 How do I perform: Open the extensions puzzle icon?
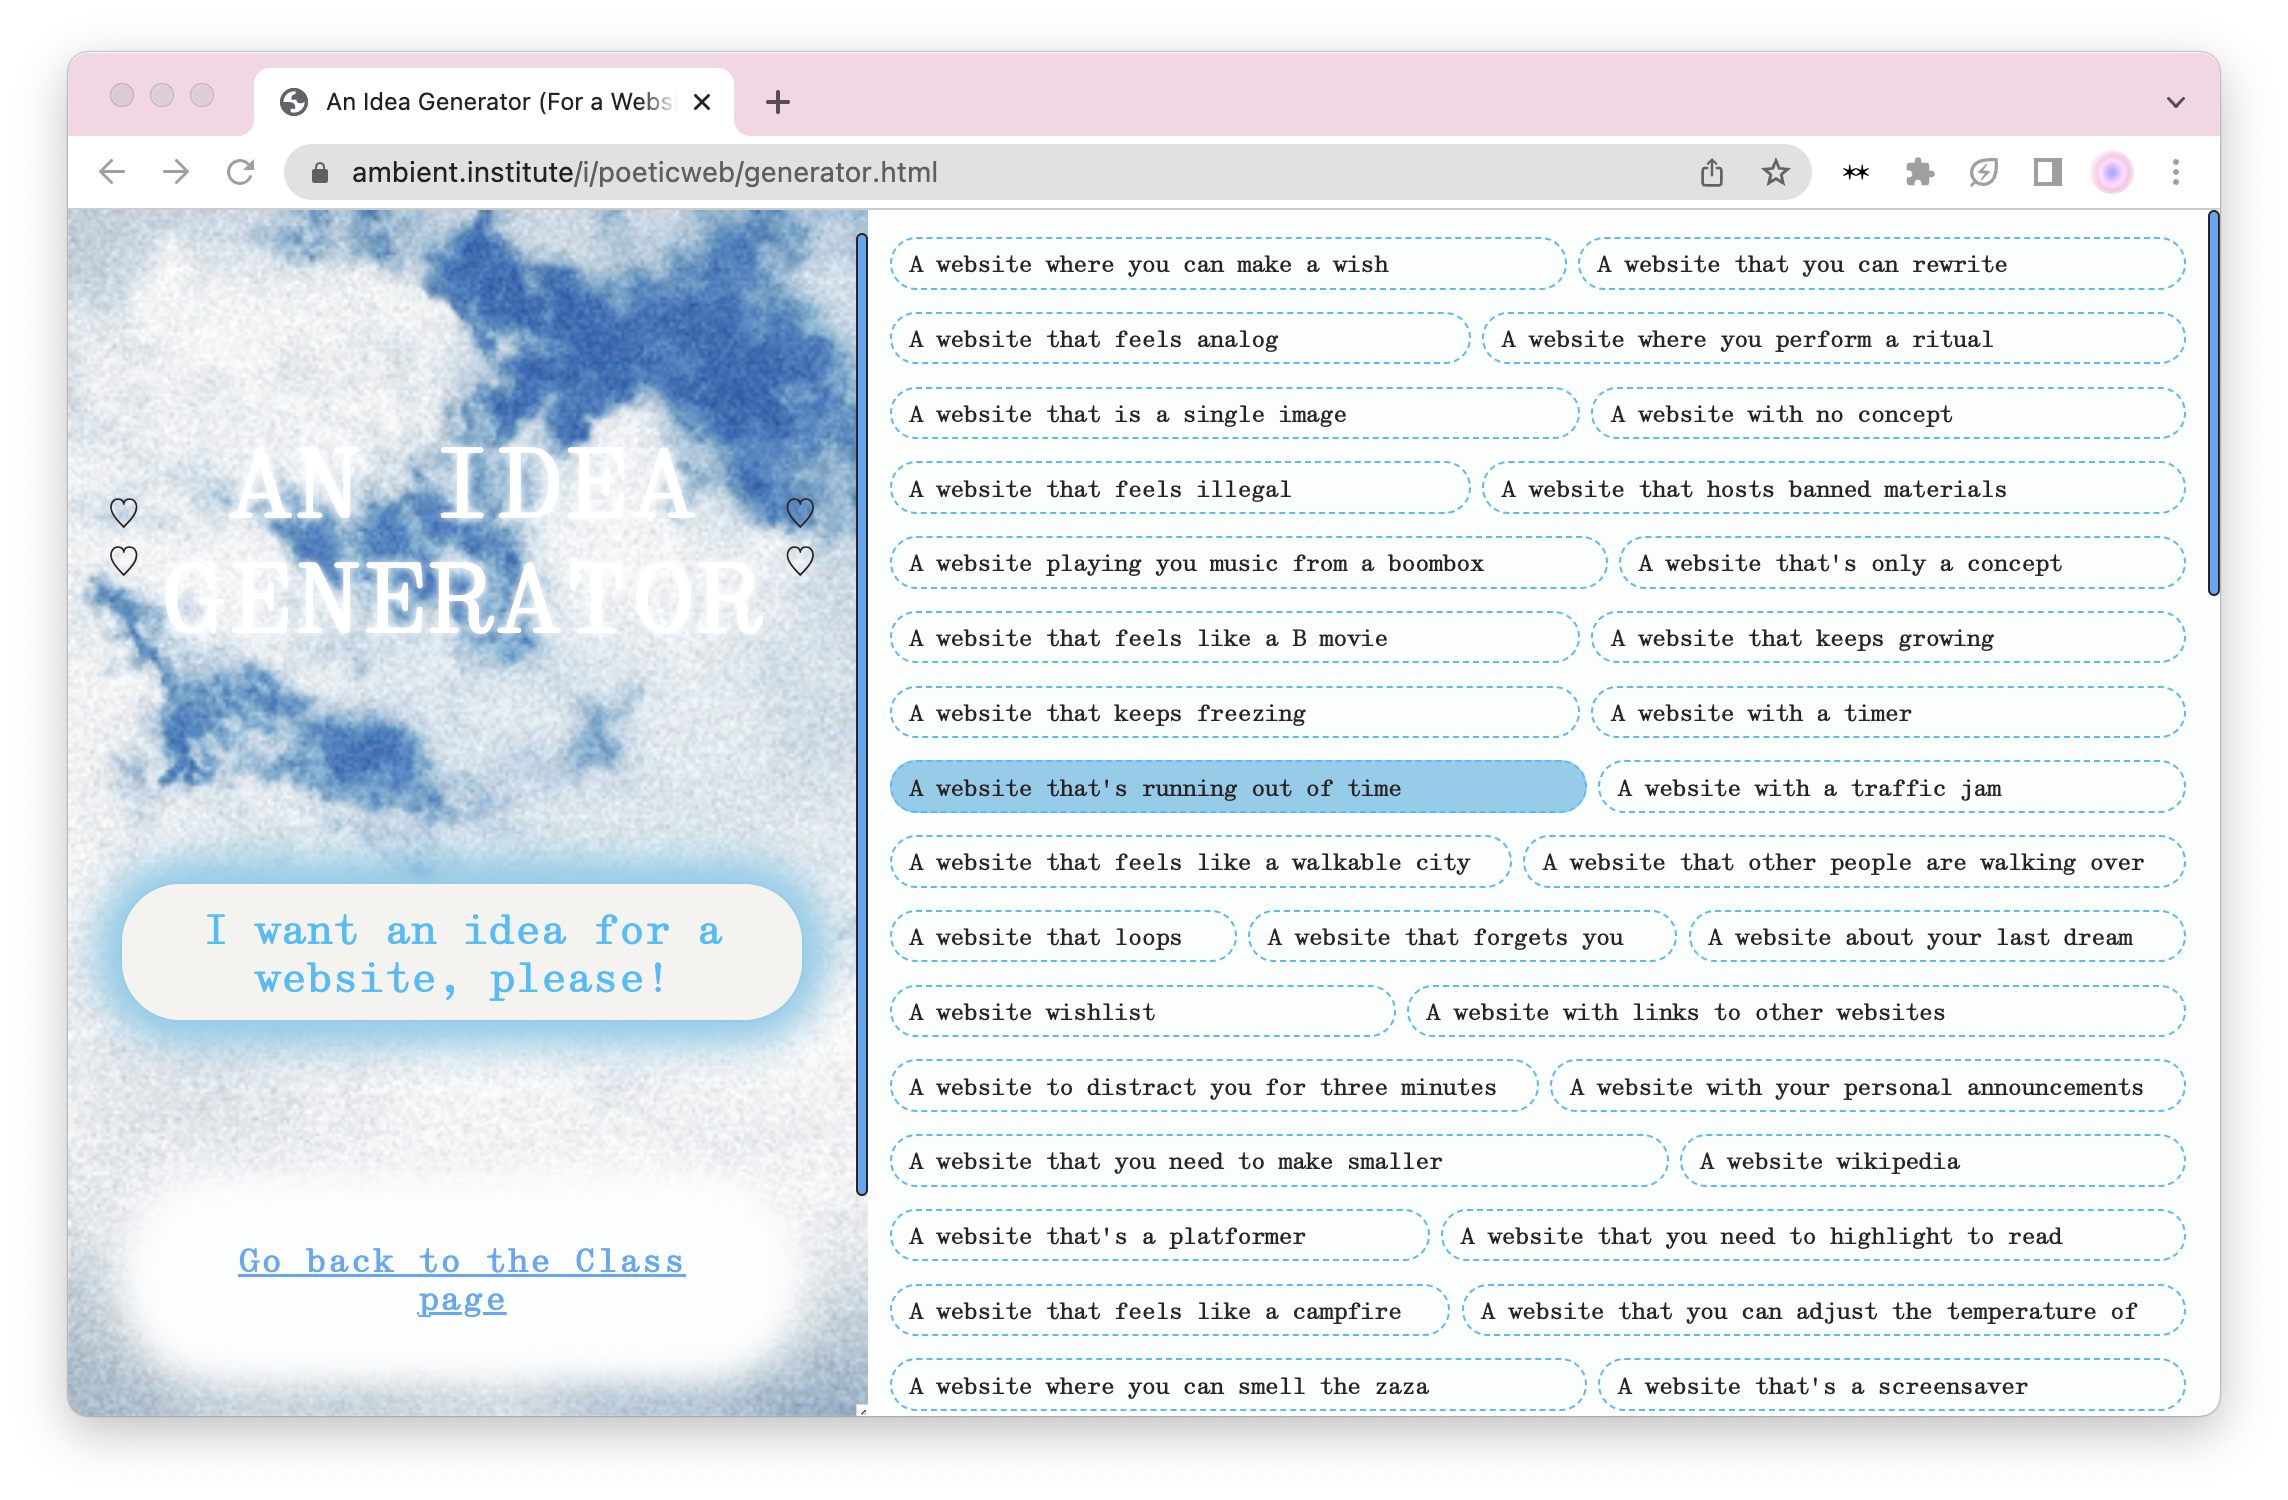1919,172
